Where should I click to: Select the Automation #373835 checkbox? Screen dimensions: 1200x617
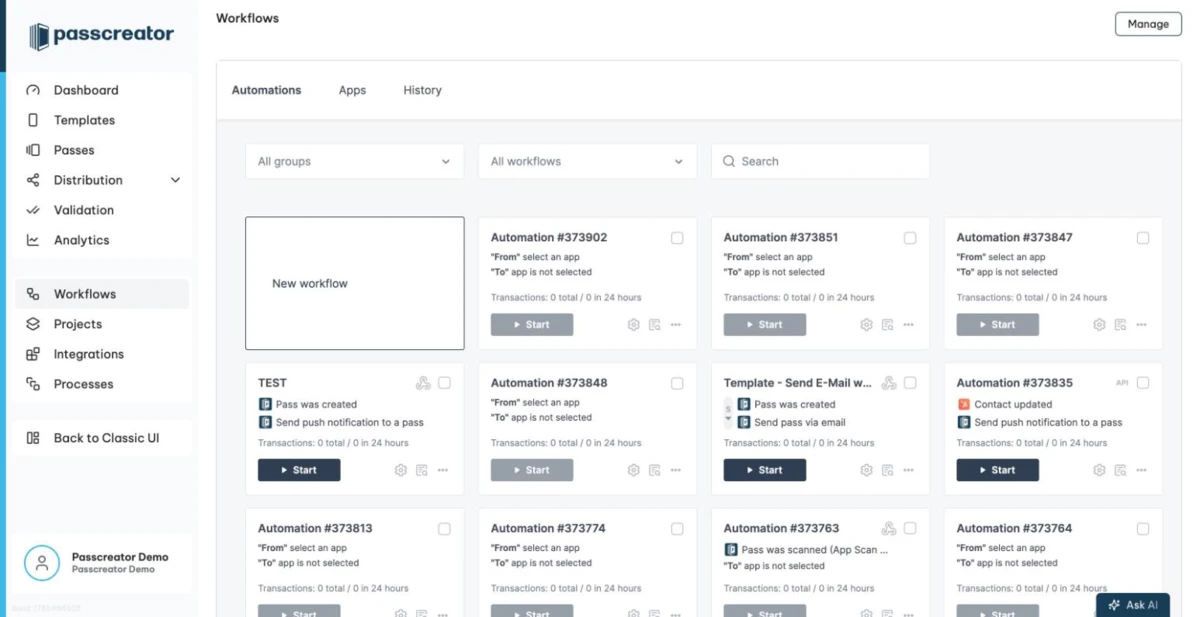click(x=1143, y=383)
